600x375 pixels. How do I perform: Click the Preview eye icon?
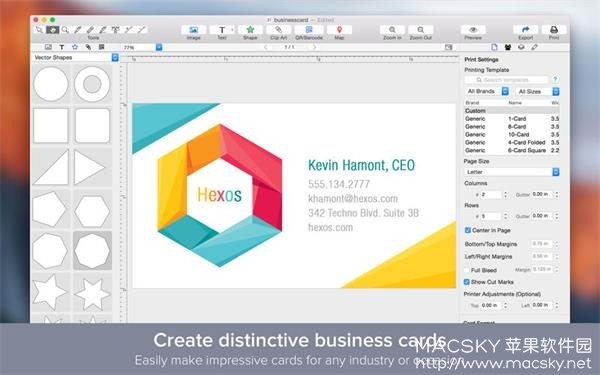point(473,30)
